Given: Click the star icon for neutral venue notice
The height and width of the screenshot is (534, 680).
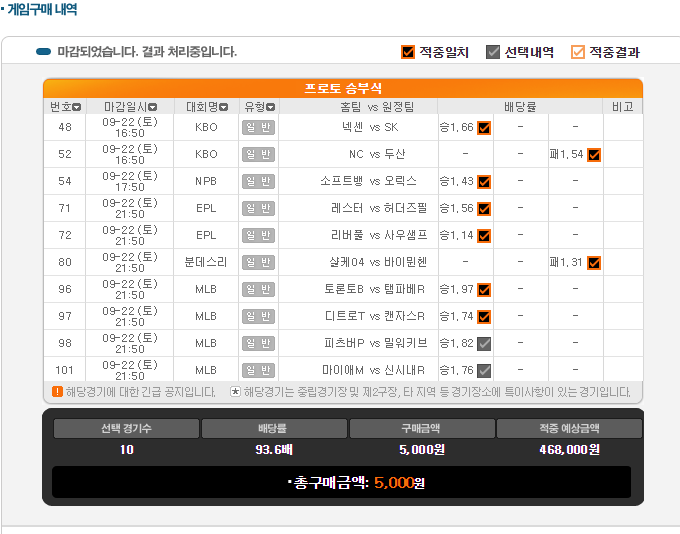Looking at the screenshot, I should coord(235,392).
